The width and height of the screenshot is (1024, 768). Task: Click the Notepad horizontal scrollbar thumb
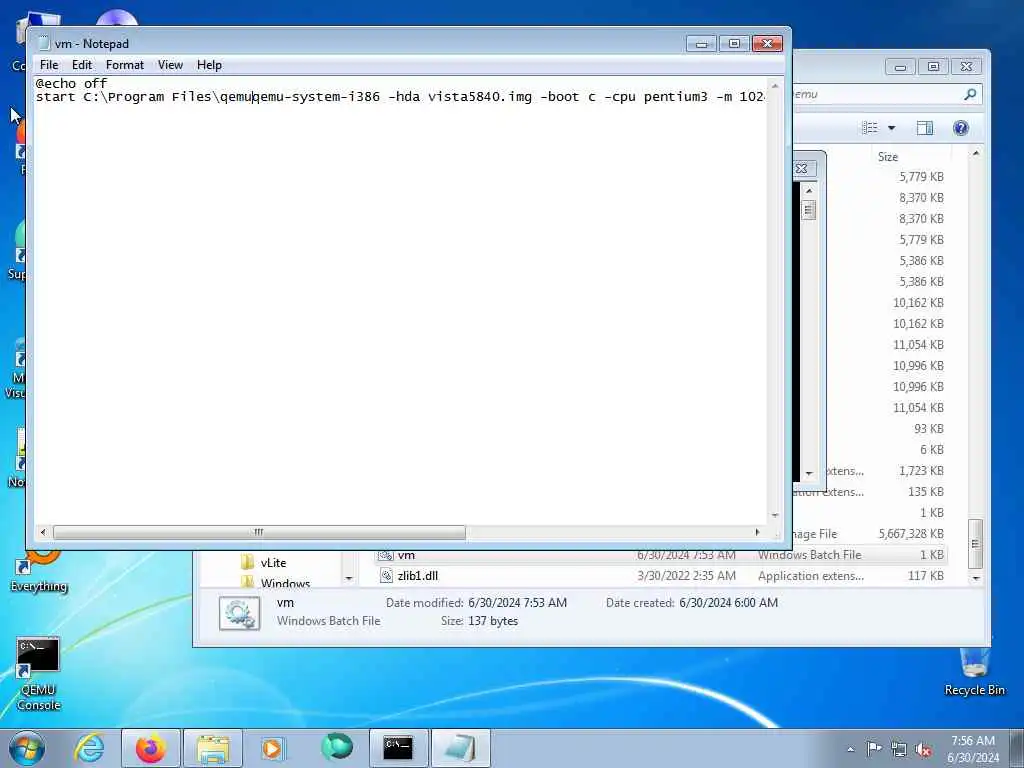coord(259,532)
